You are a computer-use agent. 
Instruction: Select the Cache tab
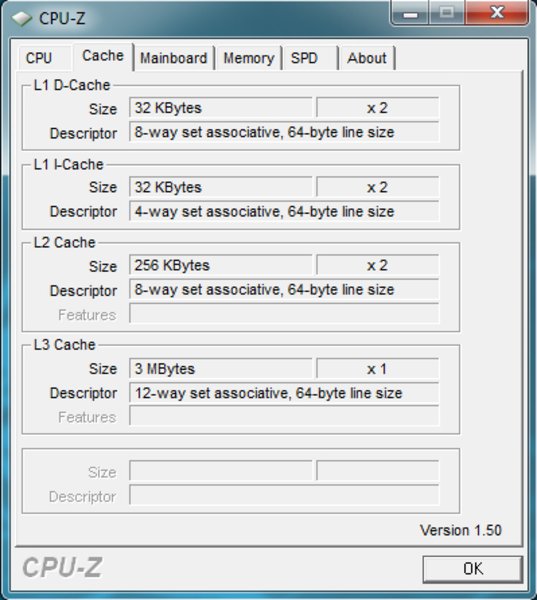pyautogui.click(x=103, y=57)
